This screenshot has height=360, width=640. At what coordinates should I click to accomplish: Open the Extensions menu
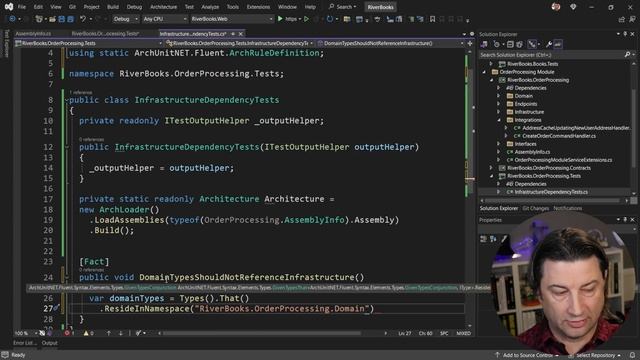pos(258,7)
